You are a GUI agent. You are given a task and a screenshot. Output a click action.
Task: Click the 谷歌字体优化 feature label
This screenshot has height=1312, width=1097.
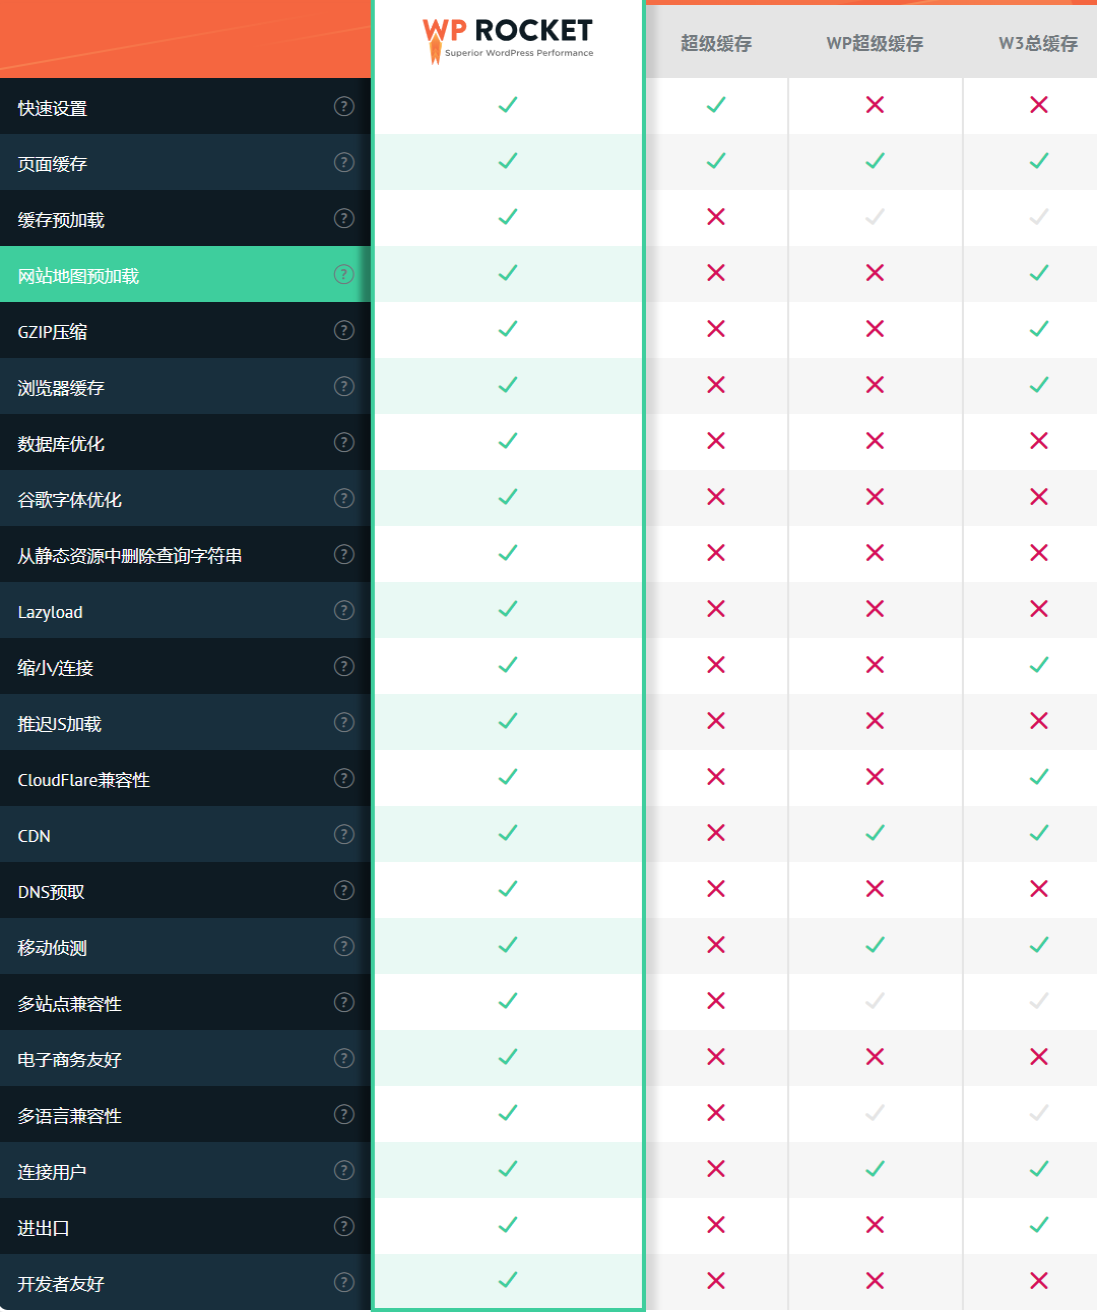(x=70, y=500)
